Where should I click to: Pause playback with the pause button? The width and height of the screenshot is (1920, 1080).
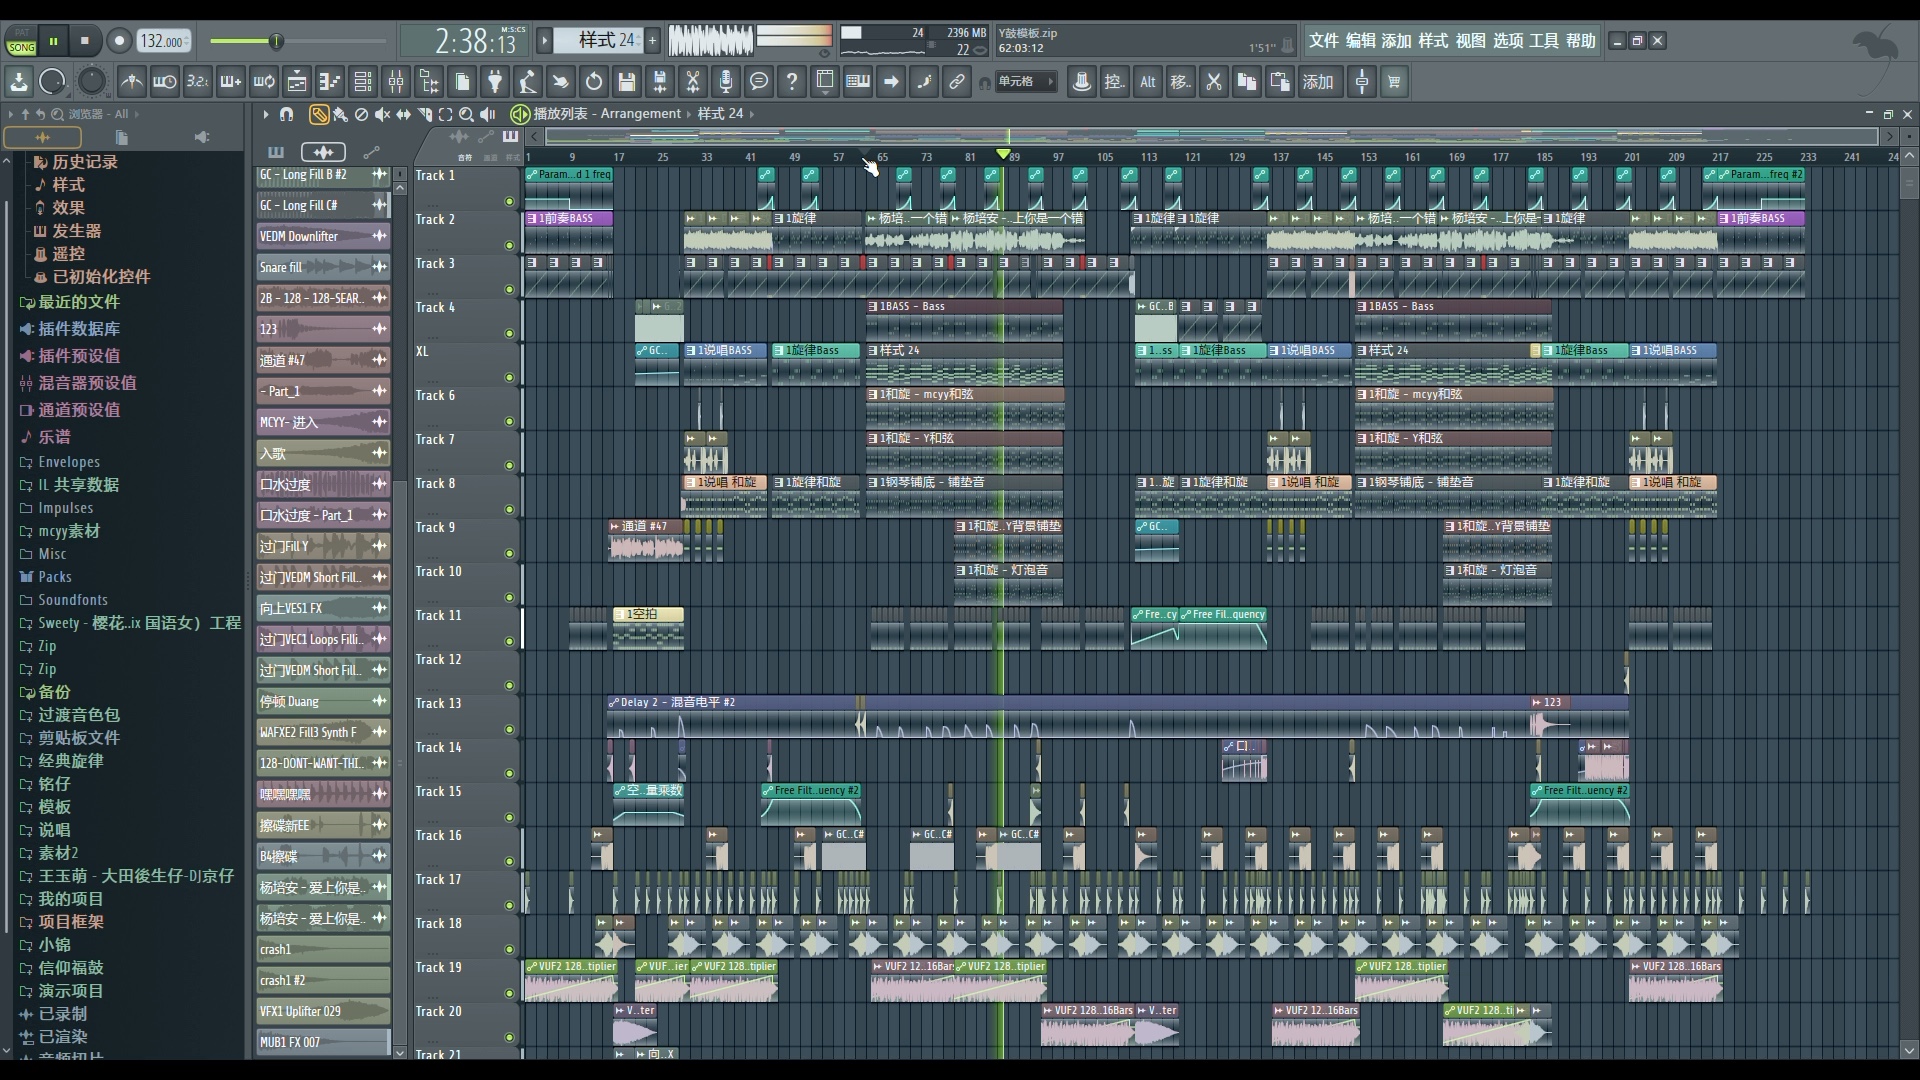(53, 41)
